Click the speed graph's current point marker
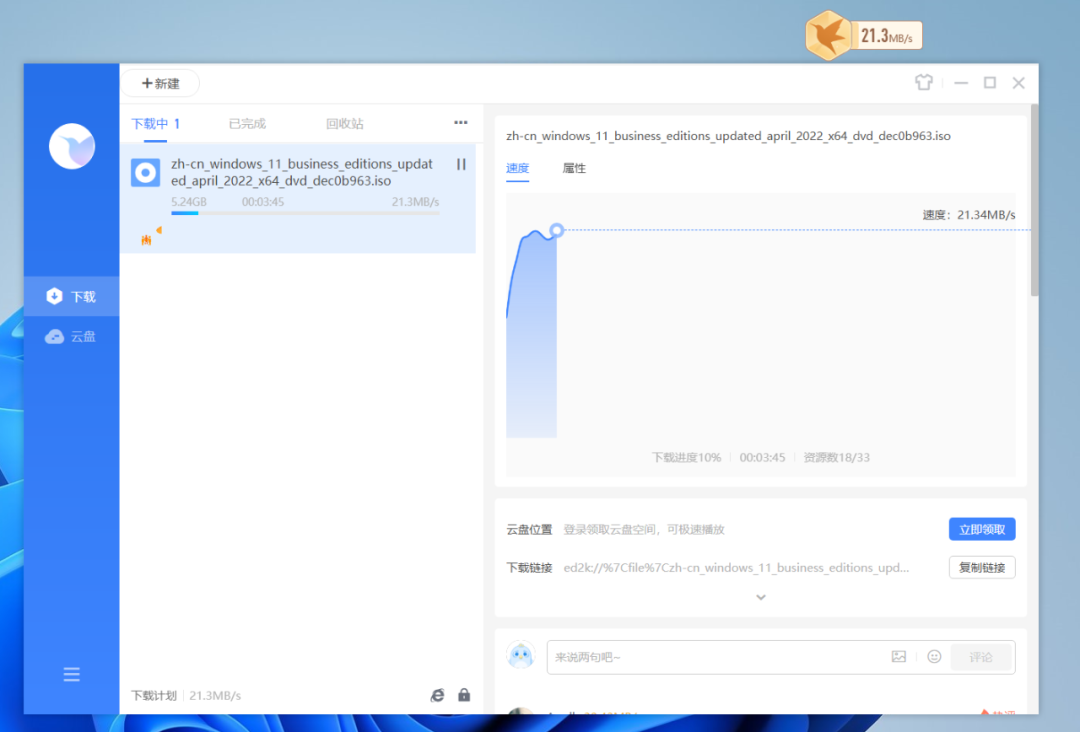The width and height of the screenshot is (1080, 732). point(557,230)
